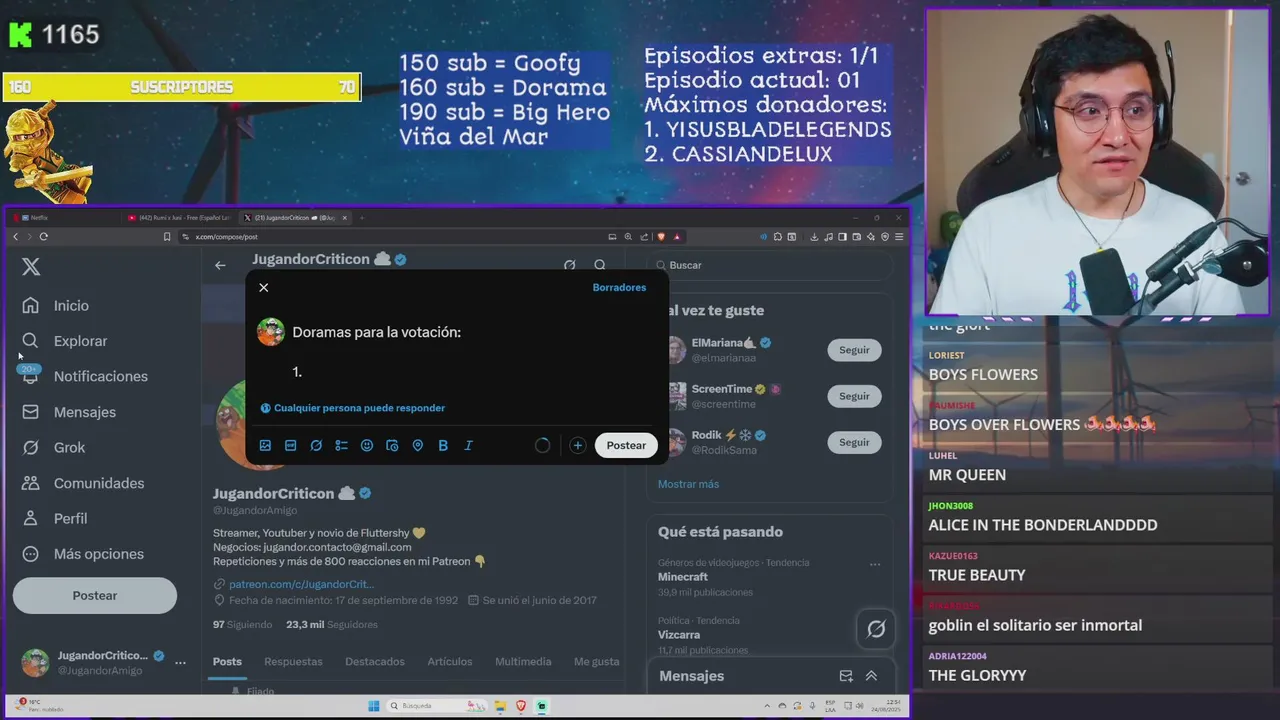
Task: Open browser downloads icon
Action: click(x=814, y=237)
